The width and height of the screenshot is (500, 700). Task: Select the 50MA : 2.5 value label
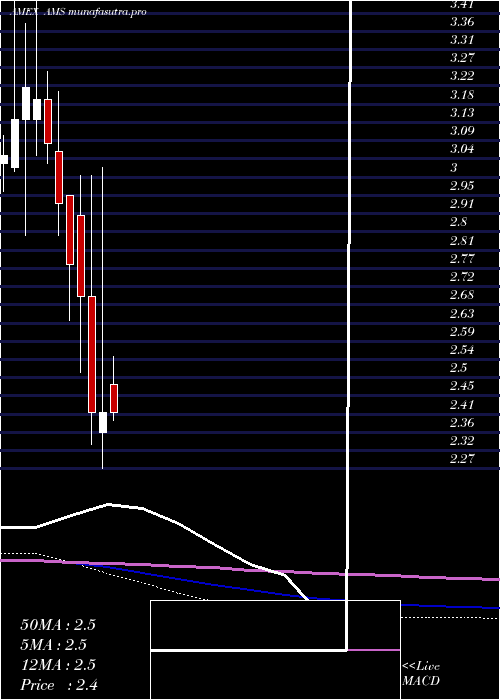pyautogui.click(x=58, y=625)
